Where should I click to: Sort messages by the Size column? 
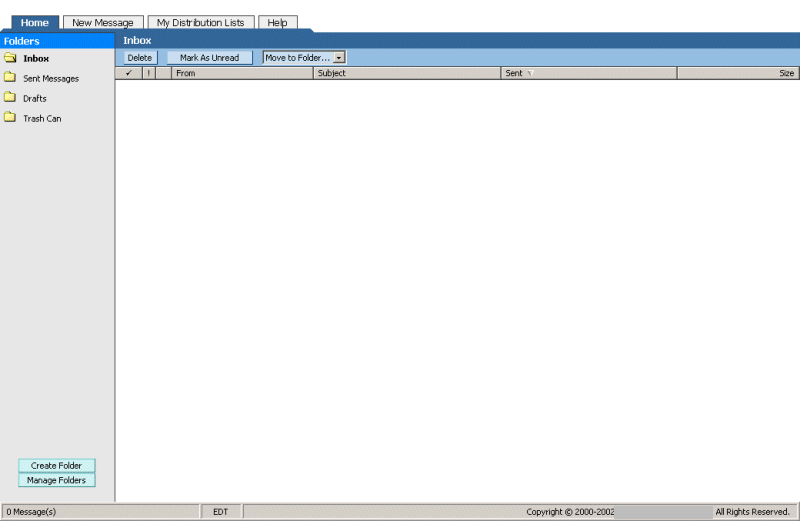coord(738,73)
